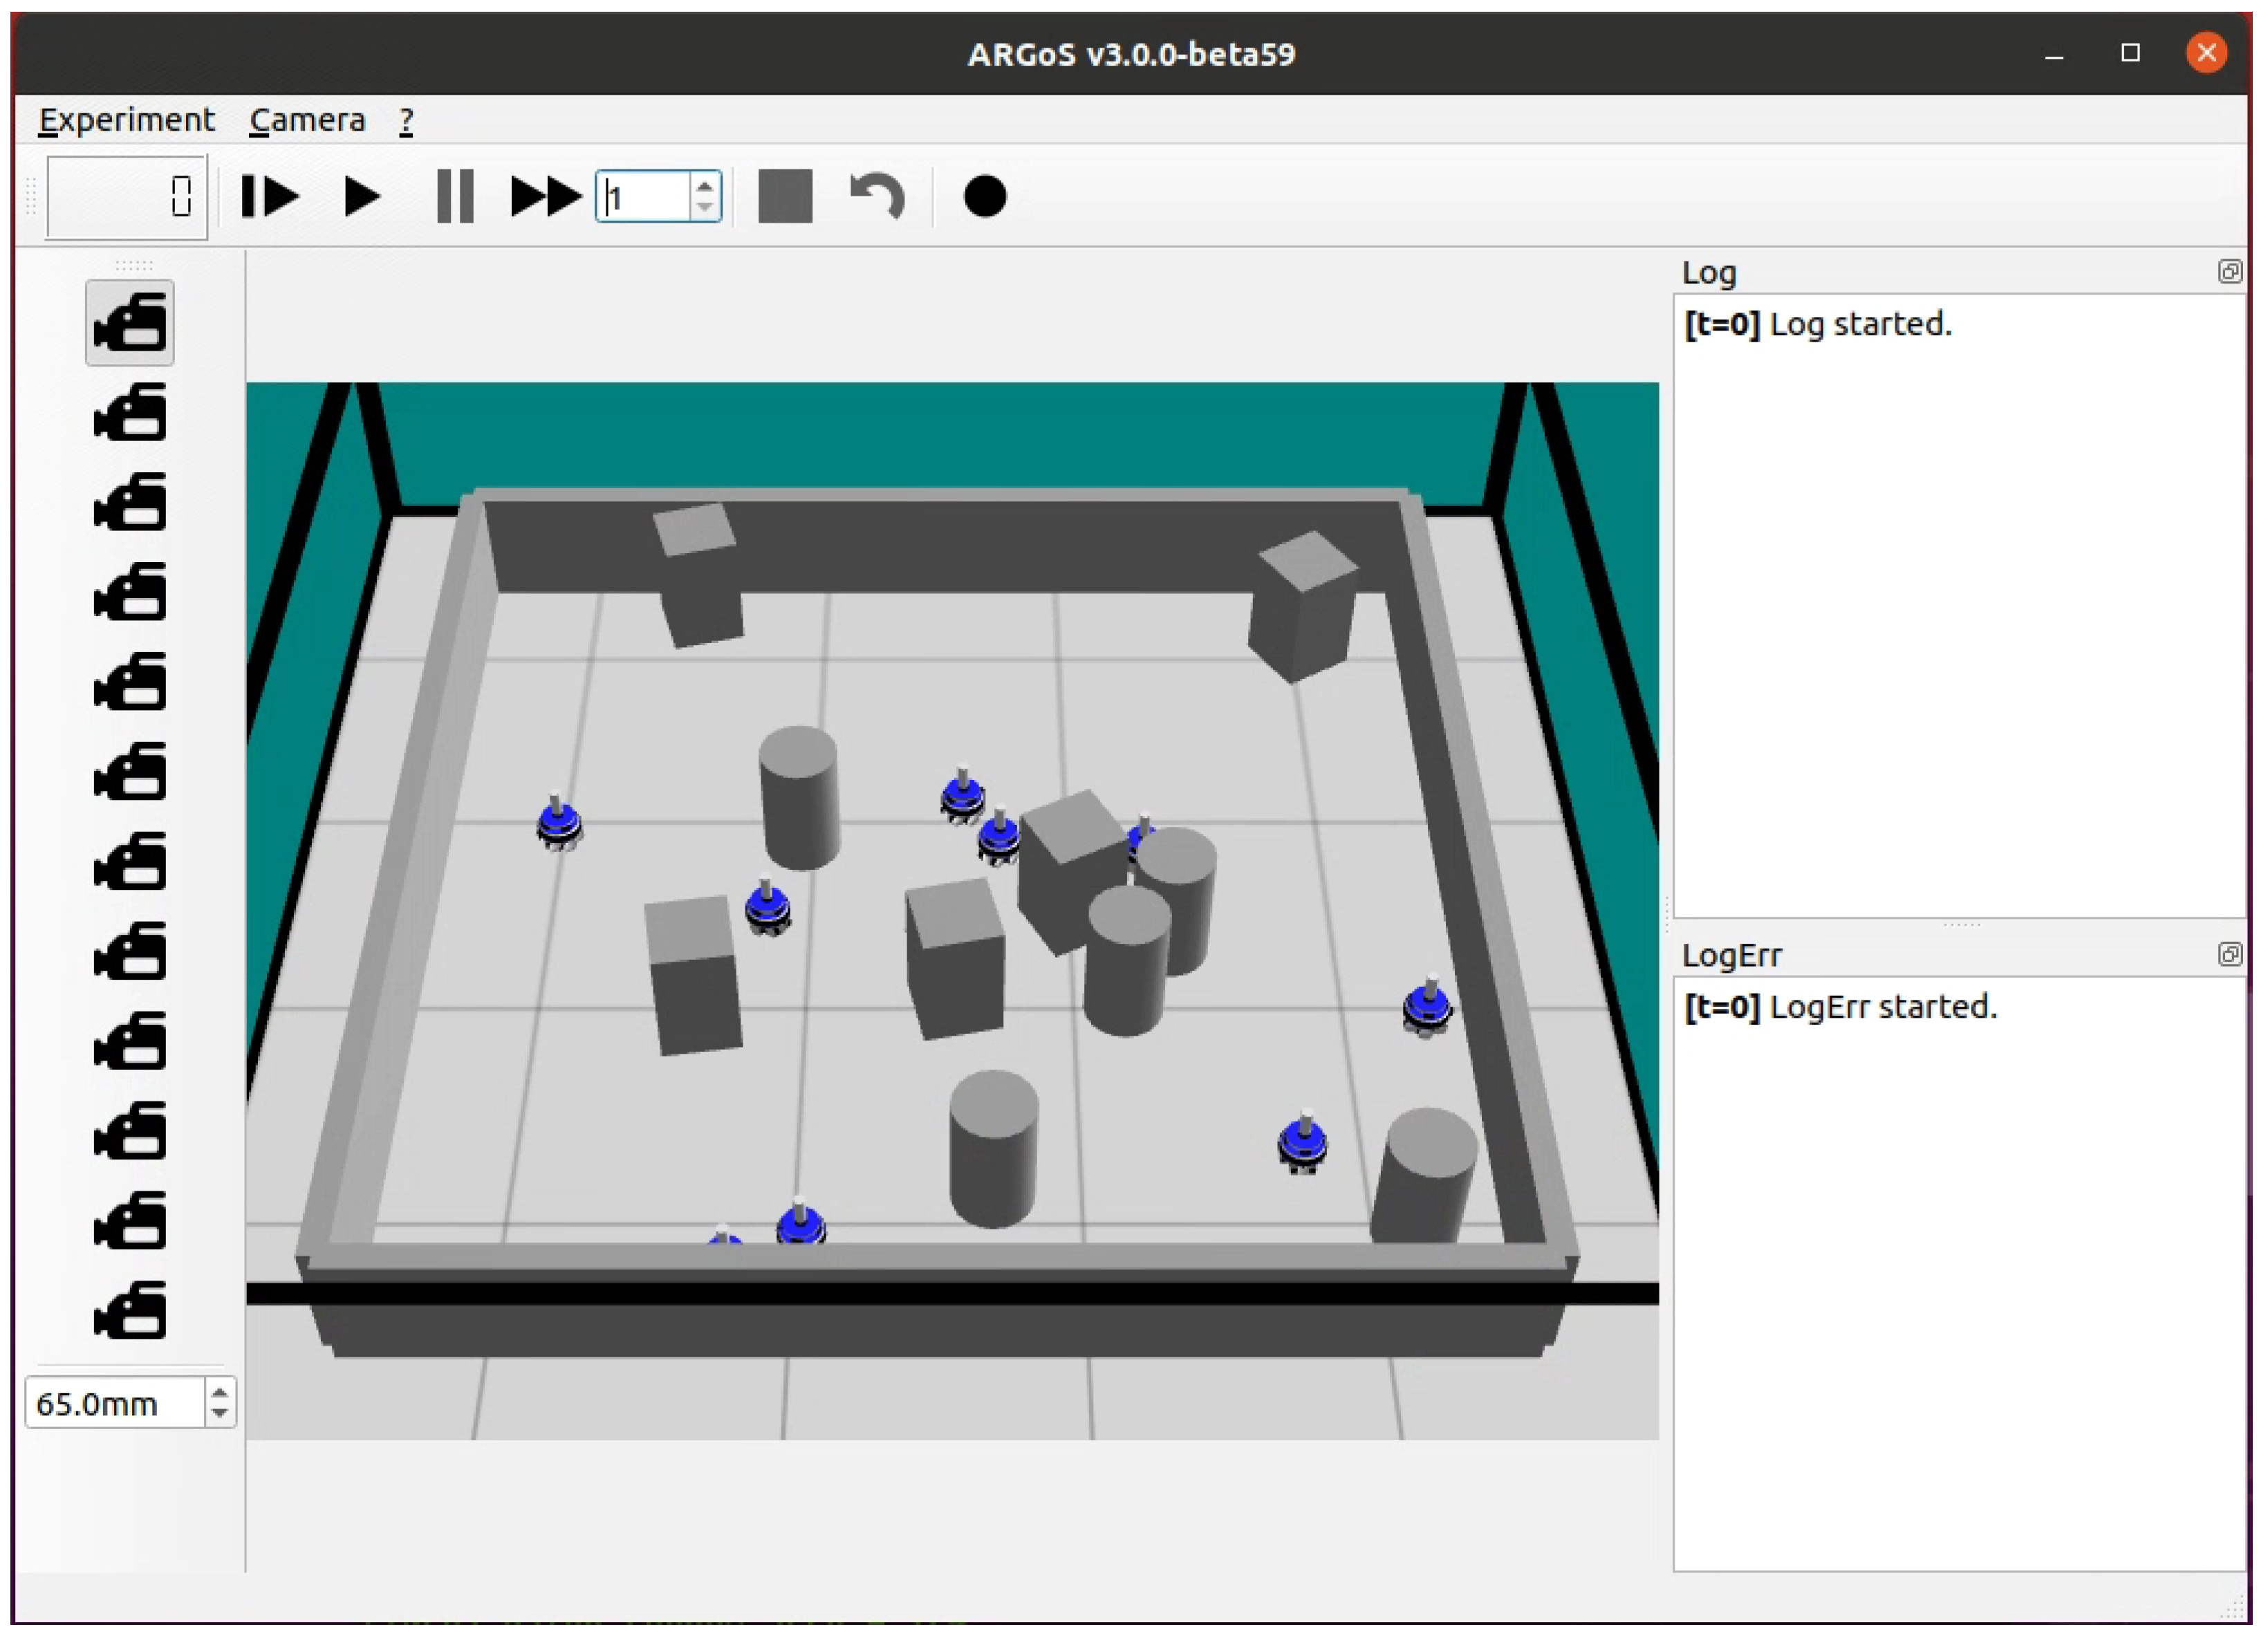Reset the experiment with the undo arrow icon
Screen dimensions: 2268x1647
click(877, 196)
